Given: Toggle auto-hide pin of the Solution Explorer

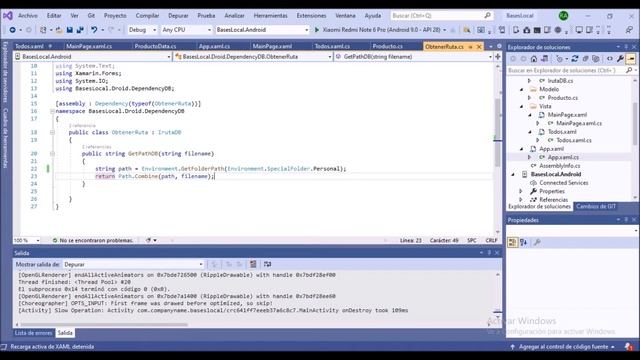Looking at the screenshot, I should [x=626, y=47].
